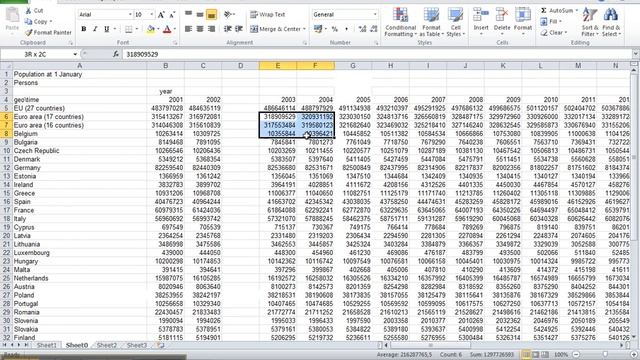Screen dimensions: 640x360
Task: Increase font size with Grow Font
Action: pos(161,15)
